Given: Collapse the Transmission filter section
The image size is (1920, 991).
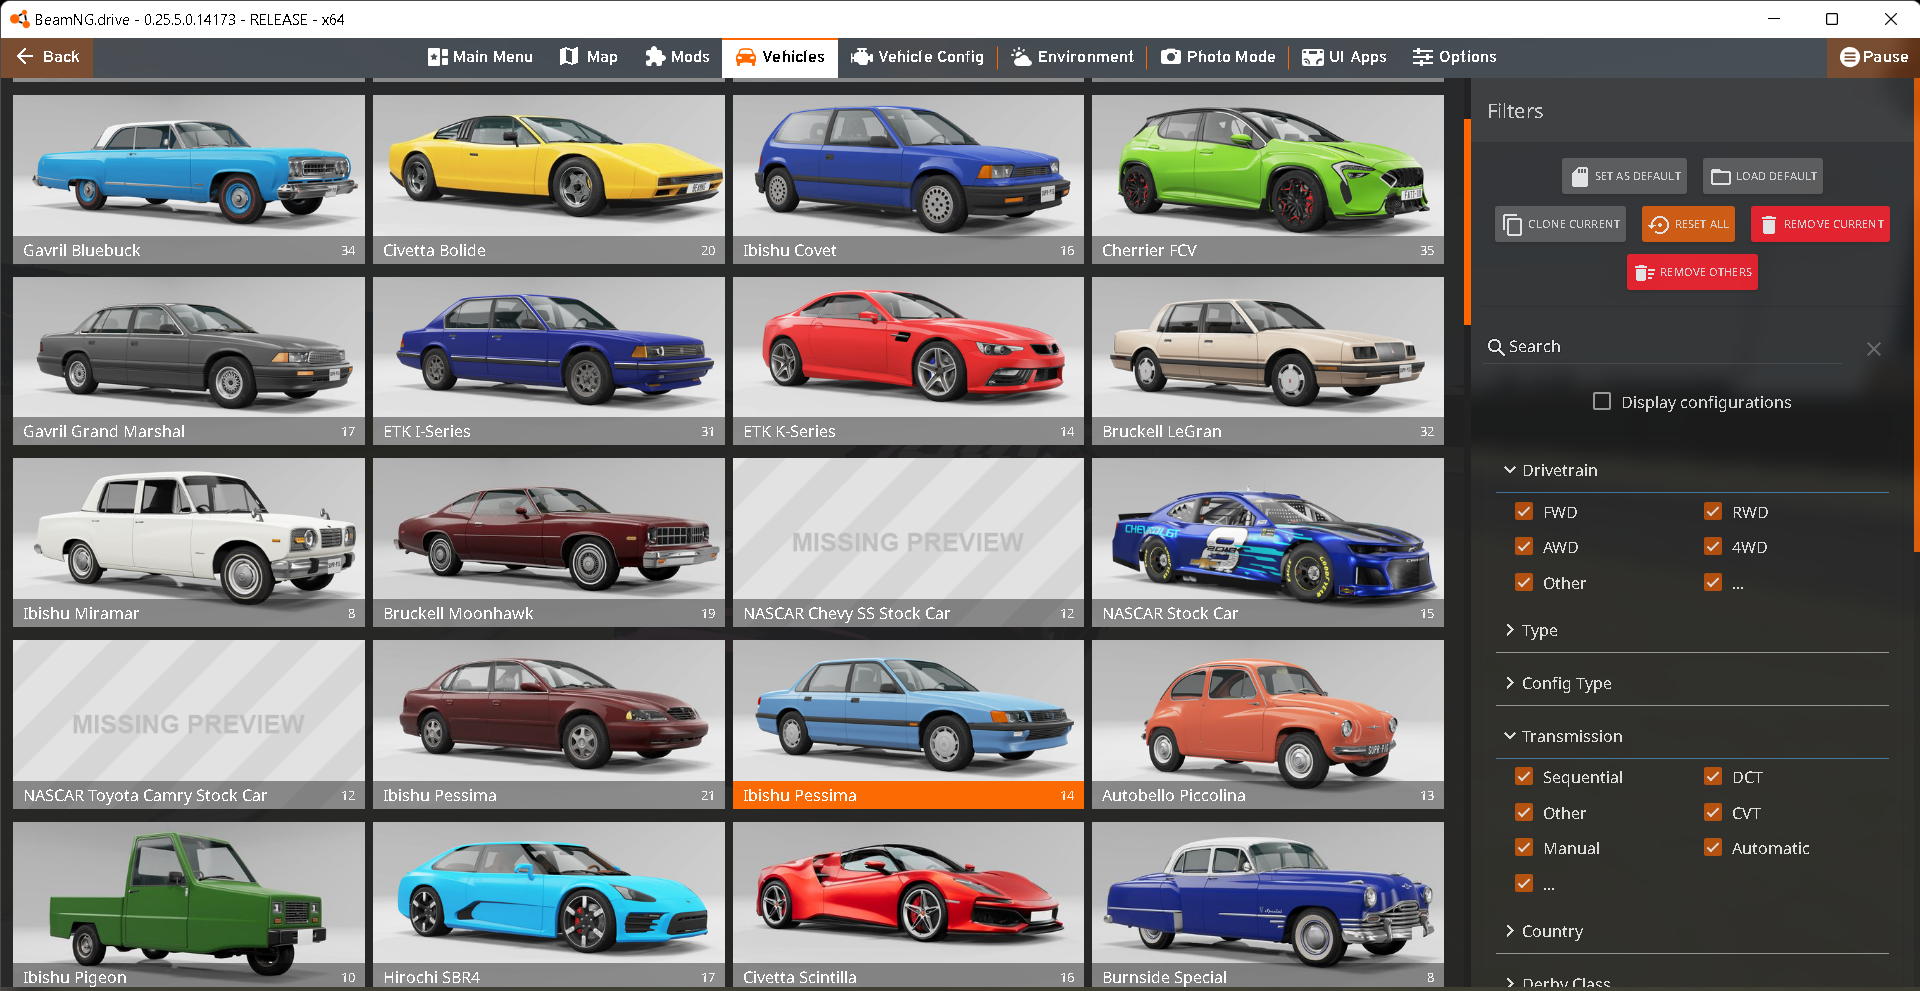Looking at the screenshot, I should pos(1692,736).
